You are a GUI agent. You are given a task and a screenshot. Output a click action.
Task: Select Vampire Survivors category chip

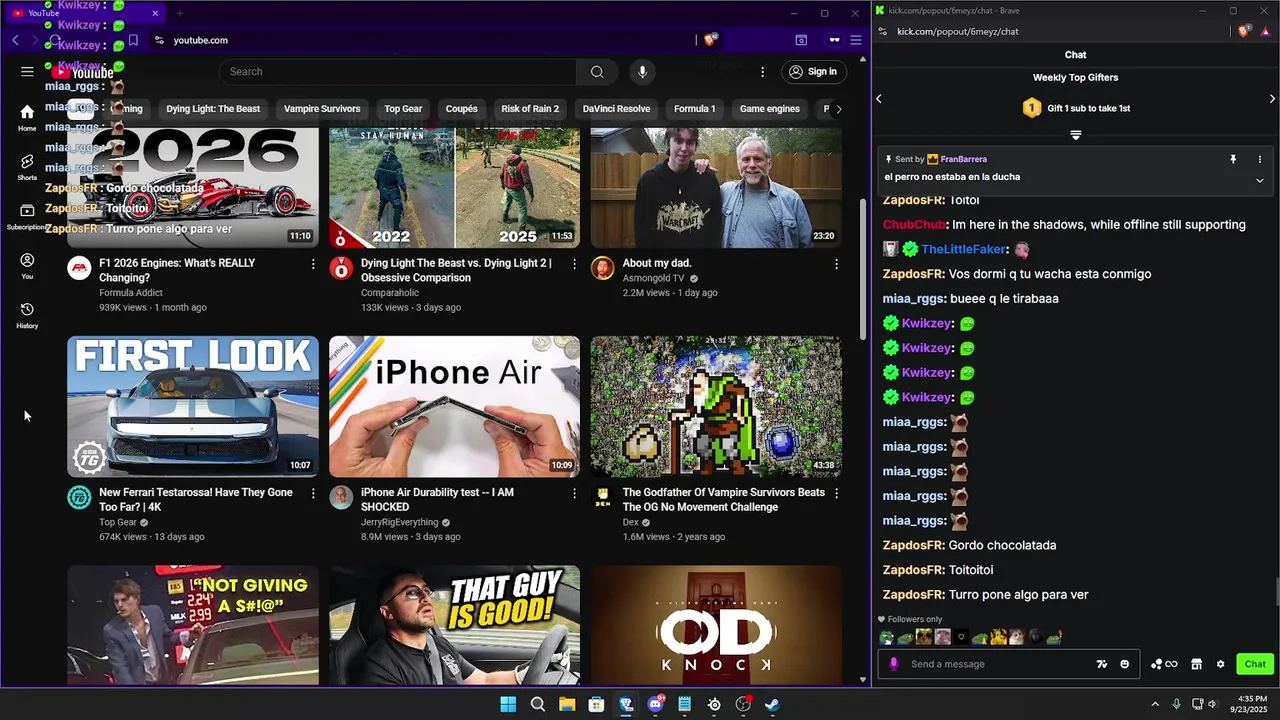[x=322, y=109]
